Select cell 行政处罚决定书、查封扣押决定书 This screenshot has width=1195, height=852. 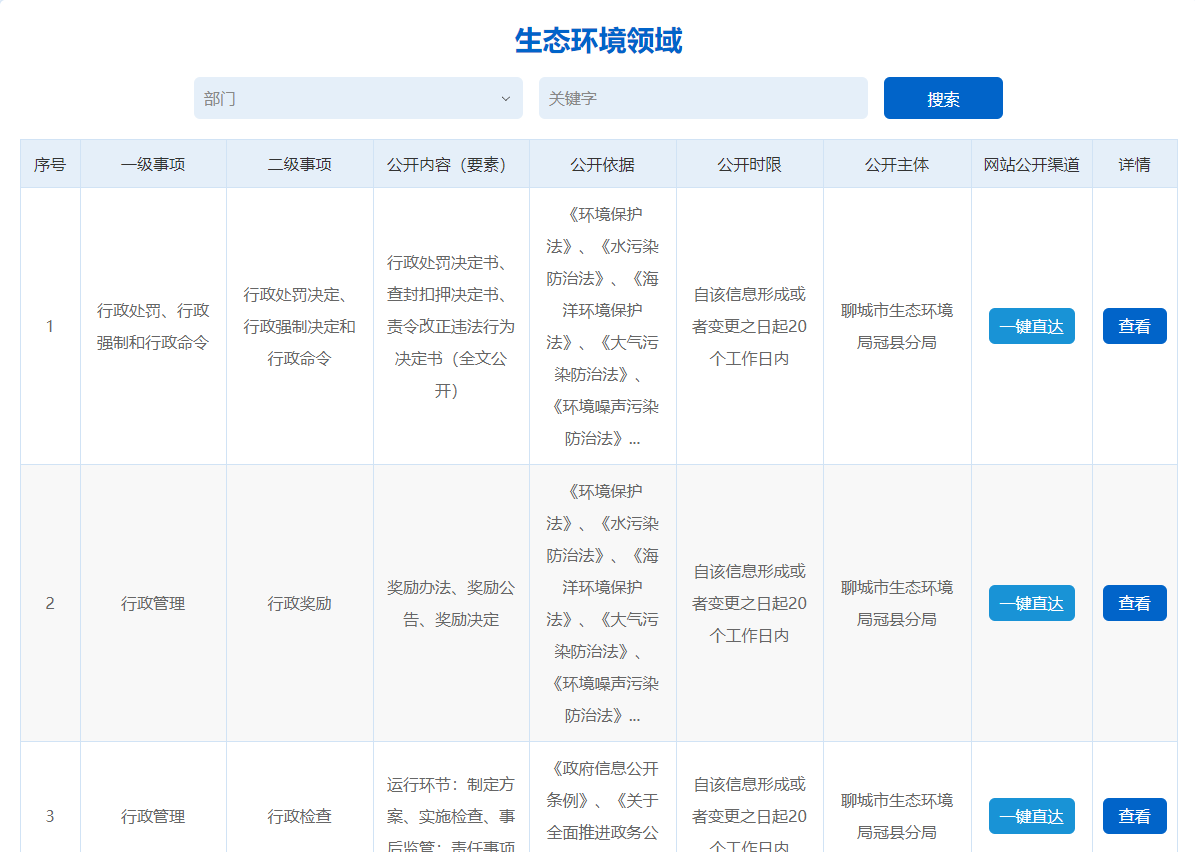click(x=451, y=326)
